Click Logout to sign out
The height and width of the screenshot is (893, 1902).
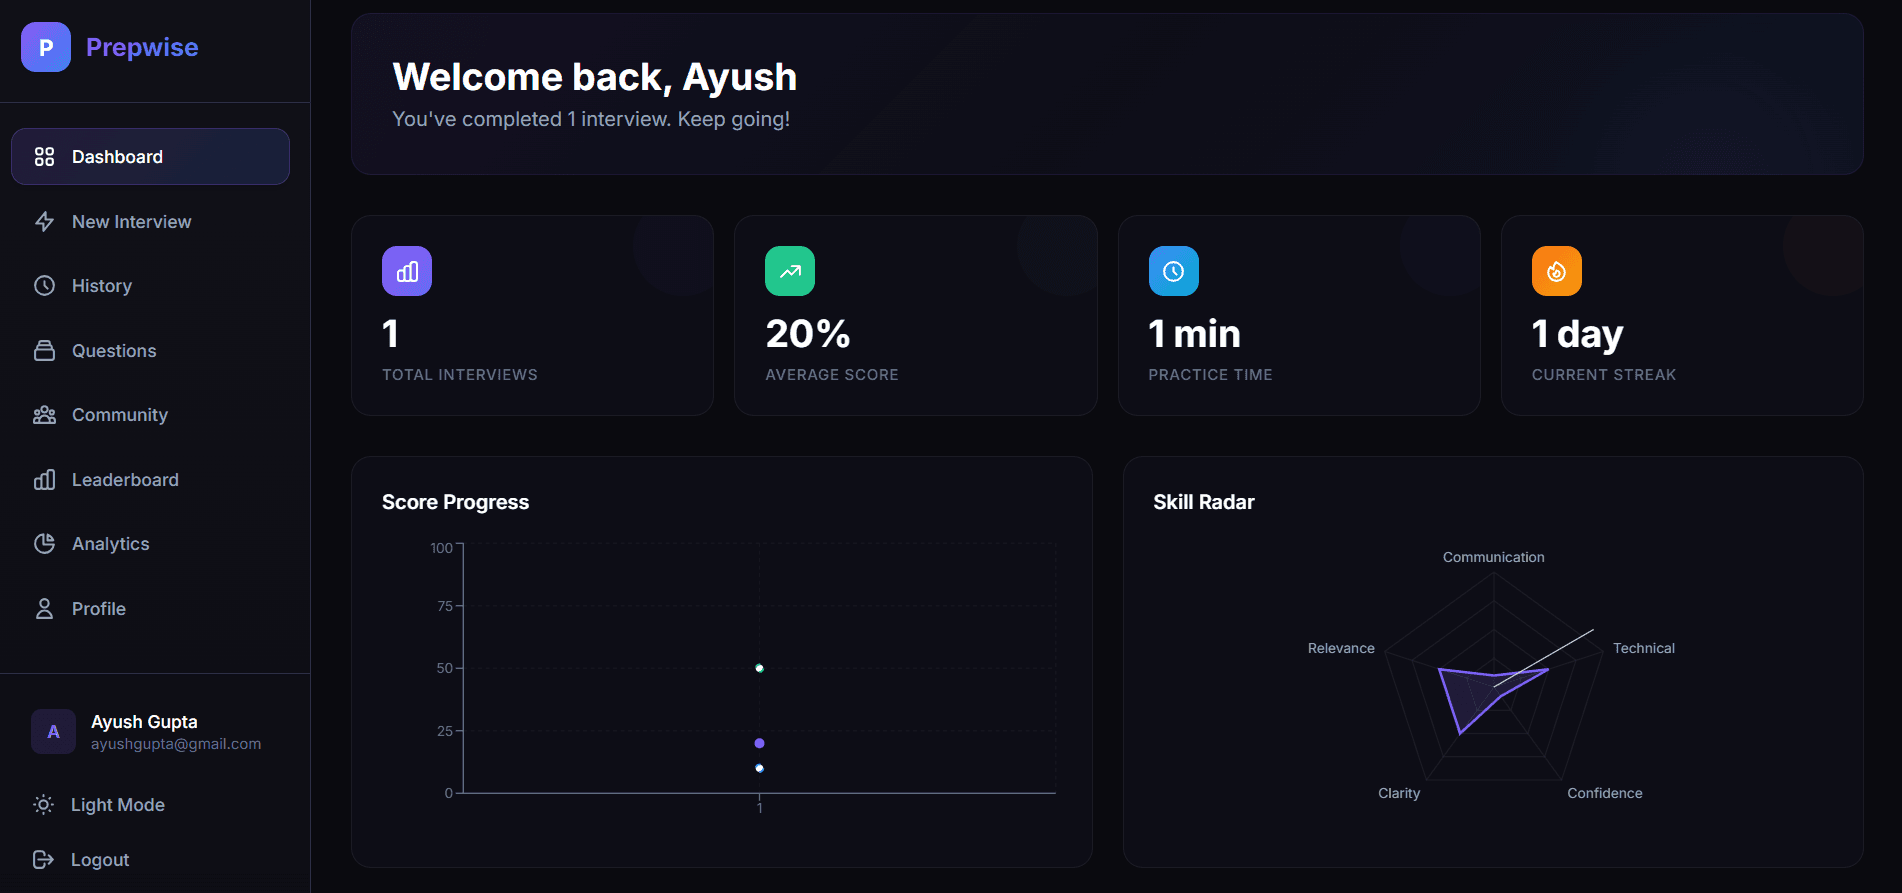[x=100, y=859]
